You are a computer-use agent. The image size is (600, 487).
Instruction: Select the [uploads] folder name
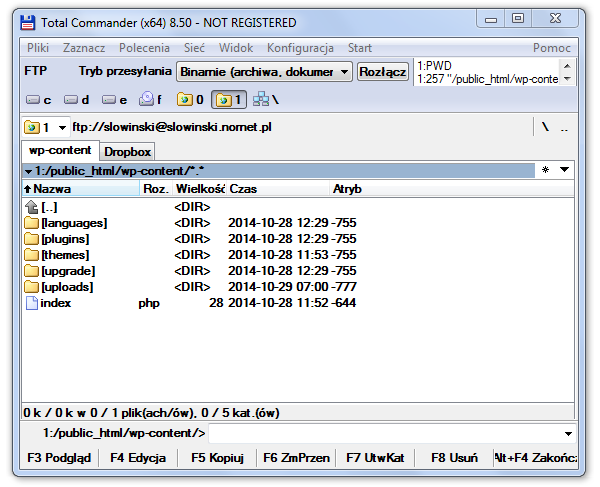[67, 287]
